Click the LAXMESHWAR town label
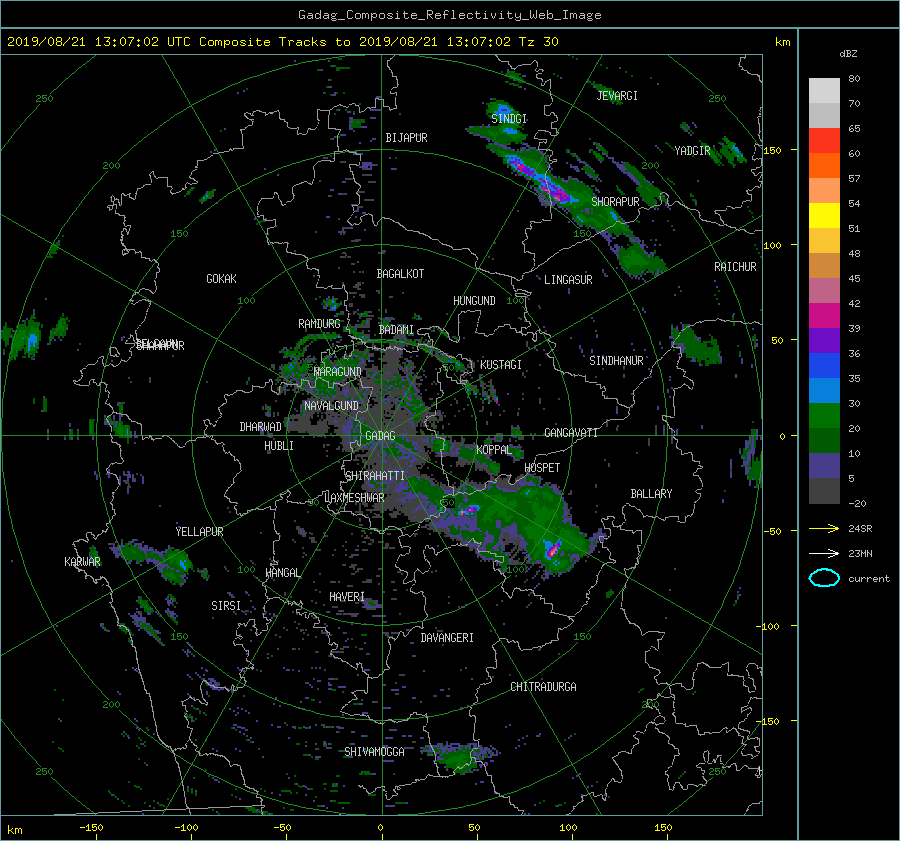900x841 pixels. (x=354, y=498)
